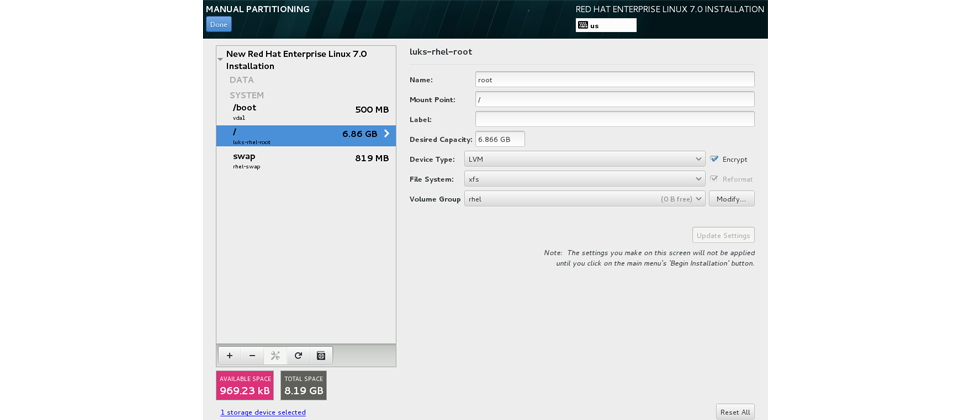Add a new mount point with plus icon

click(230, 356)
